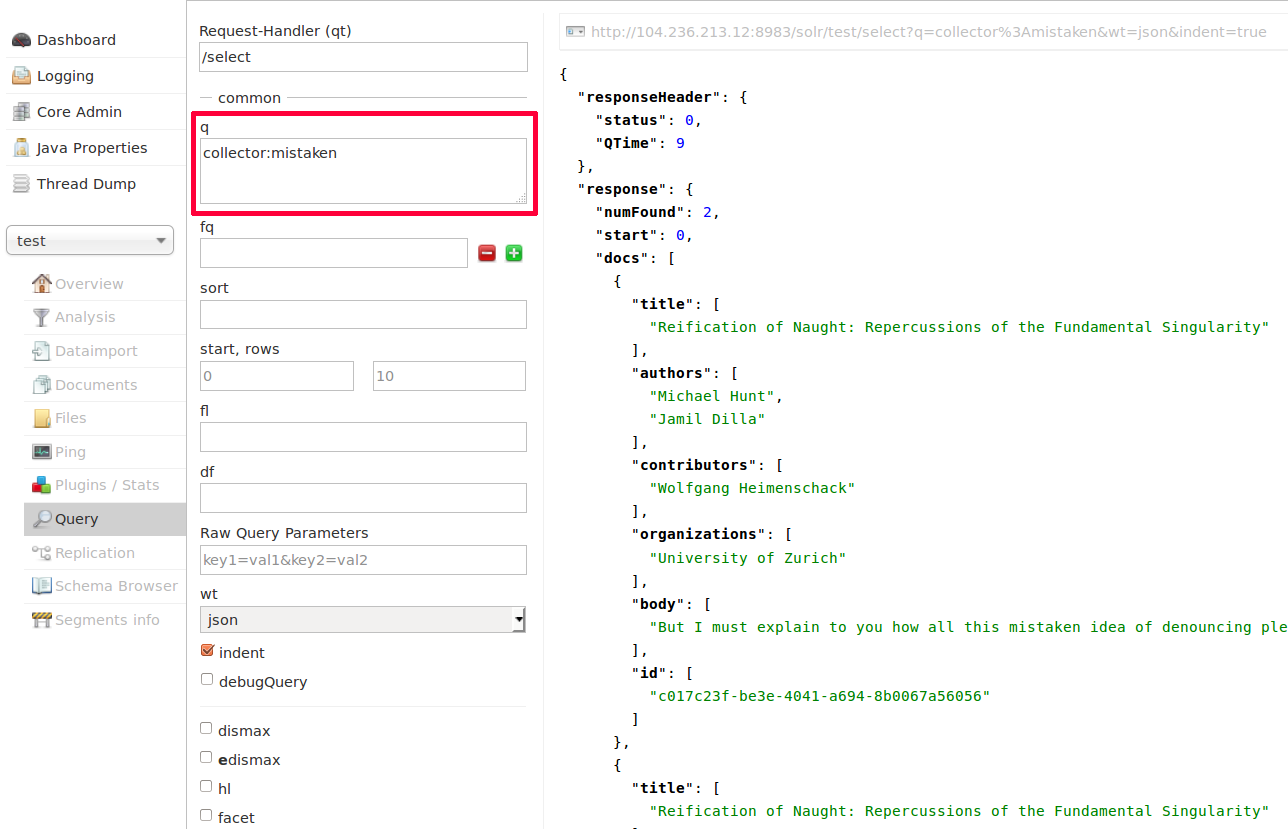The width and height of the screenshot is (1288, 829).
Task: Click the Analysis funnel icon
Action: click(x=41, y=317)
